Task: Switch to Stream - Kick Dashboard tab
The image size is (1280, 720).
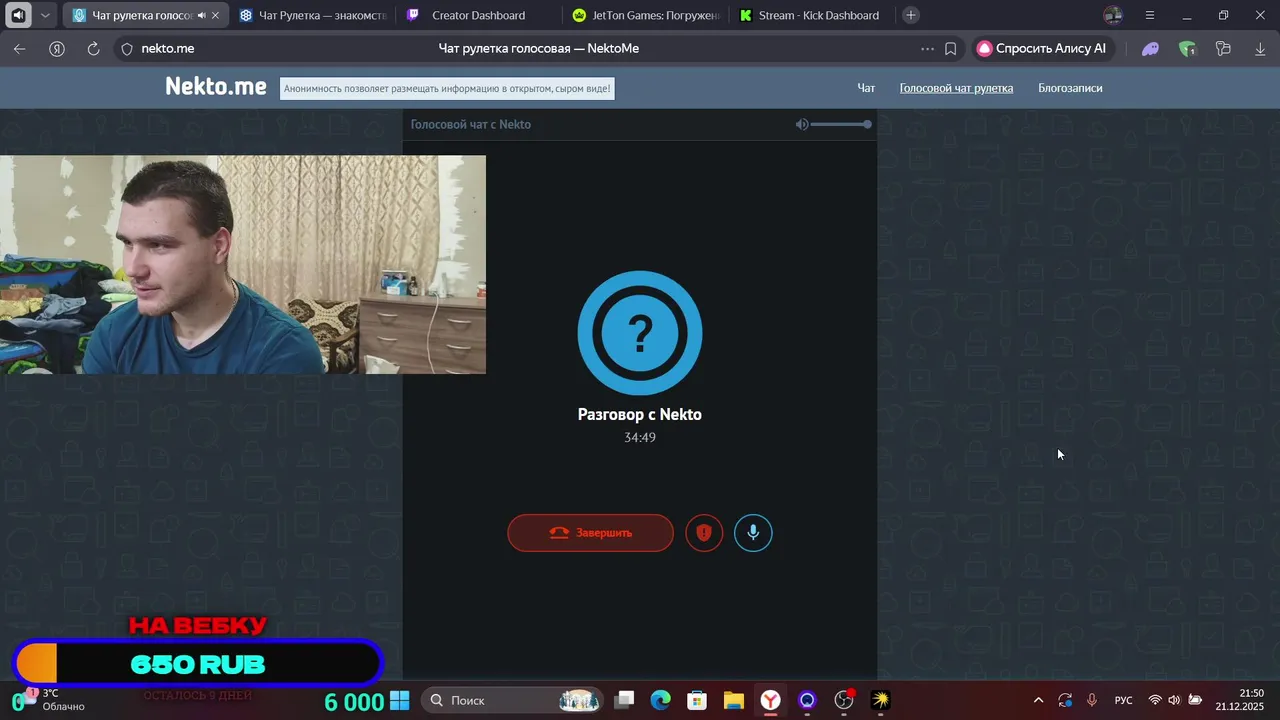Action: pyautogui.click(x=811, y=15)
